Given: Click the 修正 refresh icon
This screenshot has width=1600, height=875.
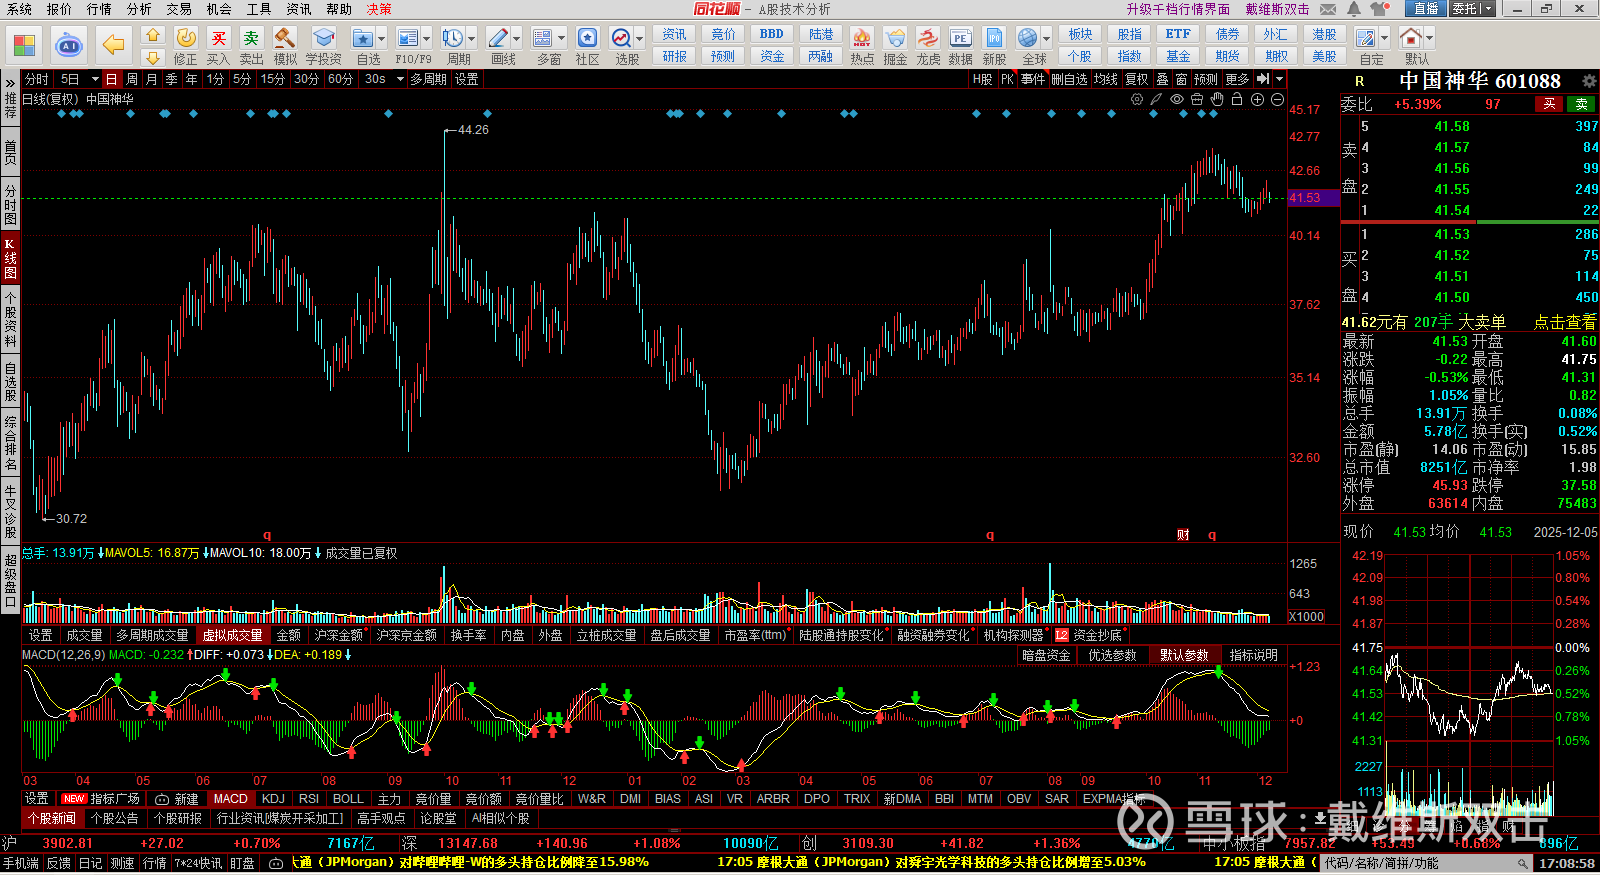Looking at the screenshot, I should [x=186, y=40].
